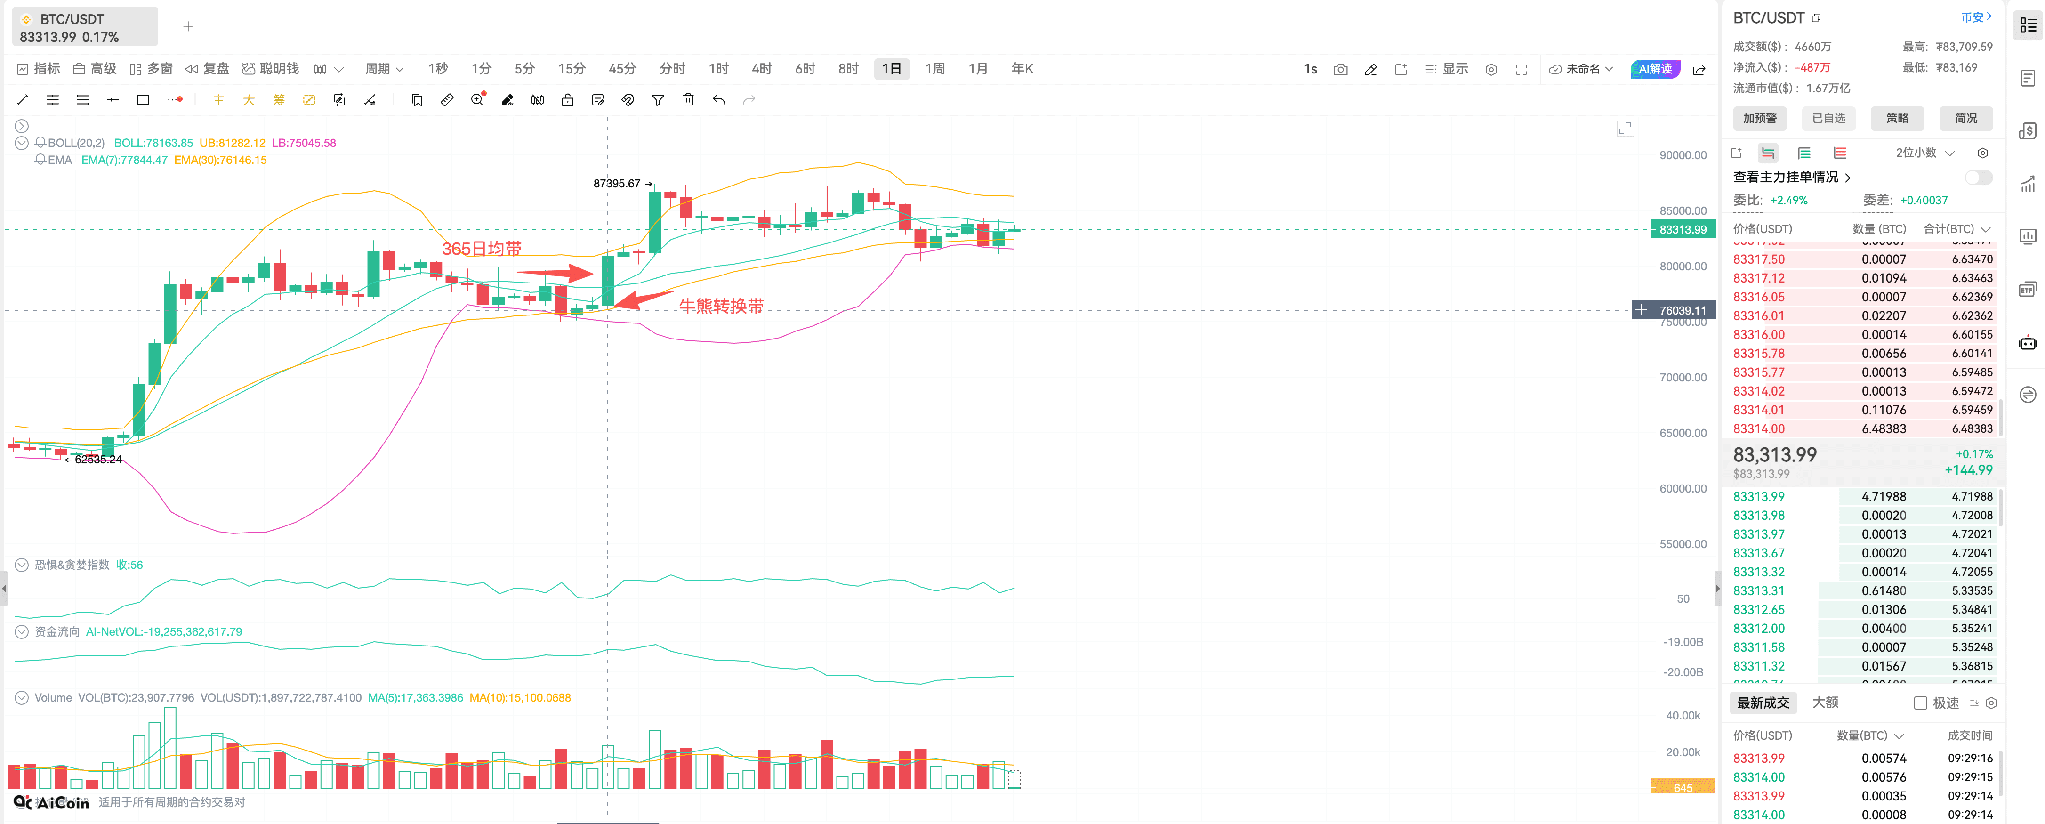
Task: Click the undo arrow in drawing toolbar
Action: [x=719, y=100]
